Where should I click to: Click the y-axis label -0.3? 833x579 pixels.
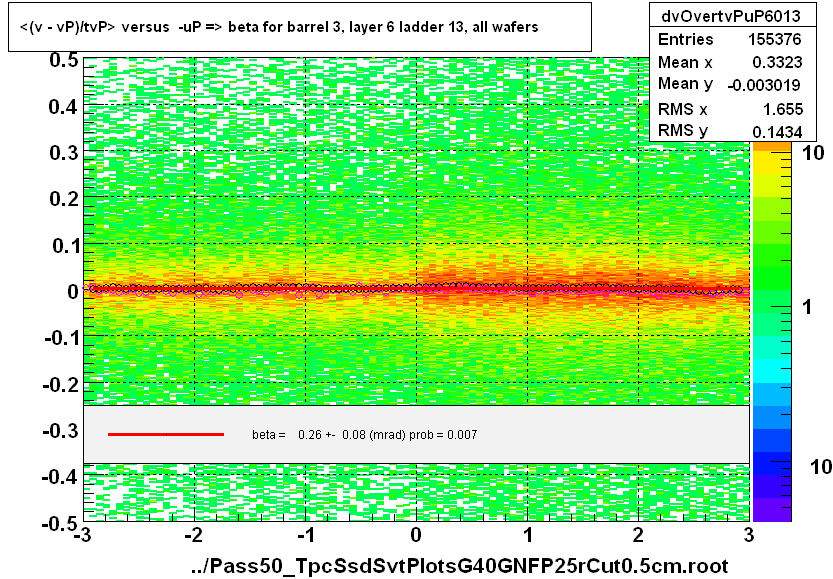[61, 430]
